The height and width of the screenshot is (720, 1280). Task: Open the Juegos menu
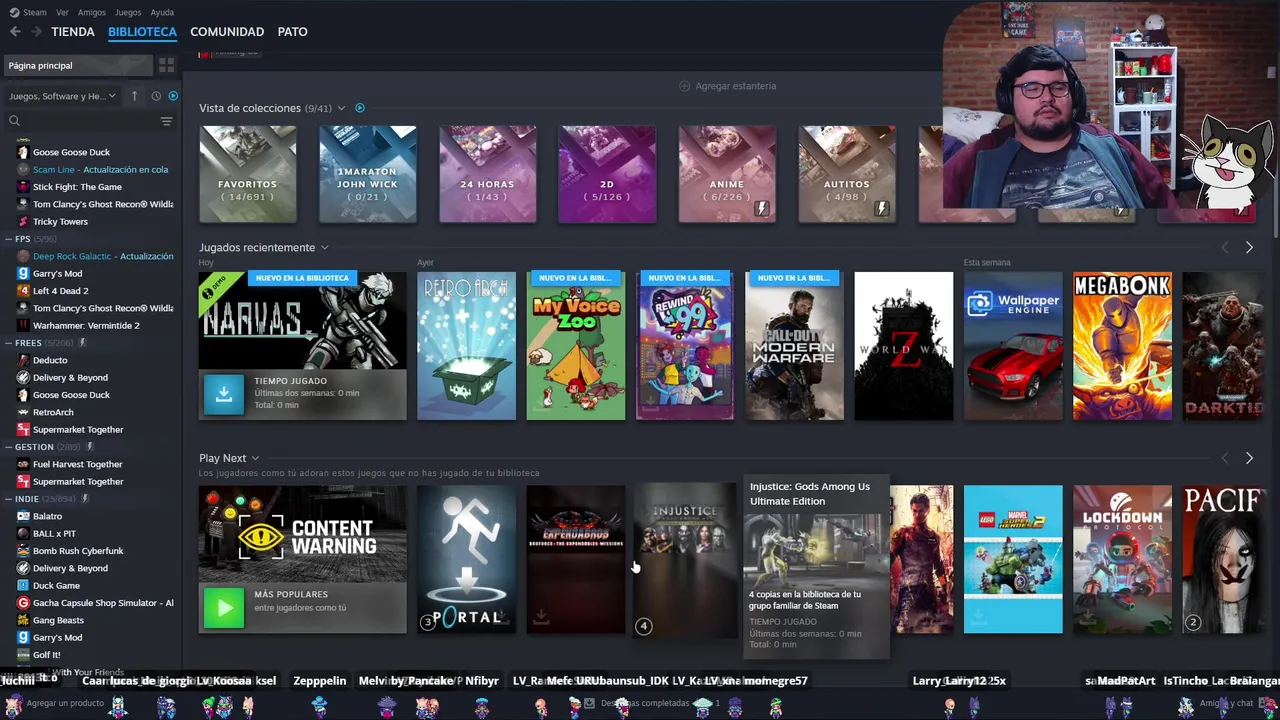click(128, 12)
